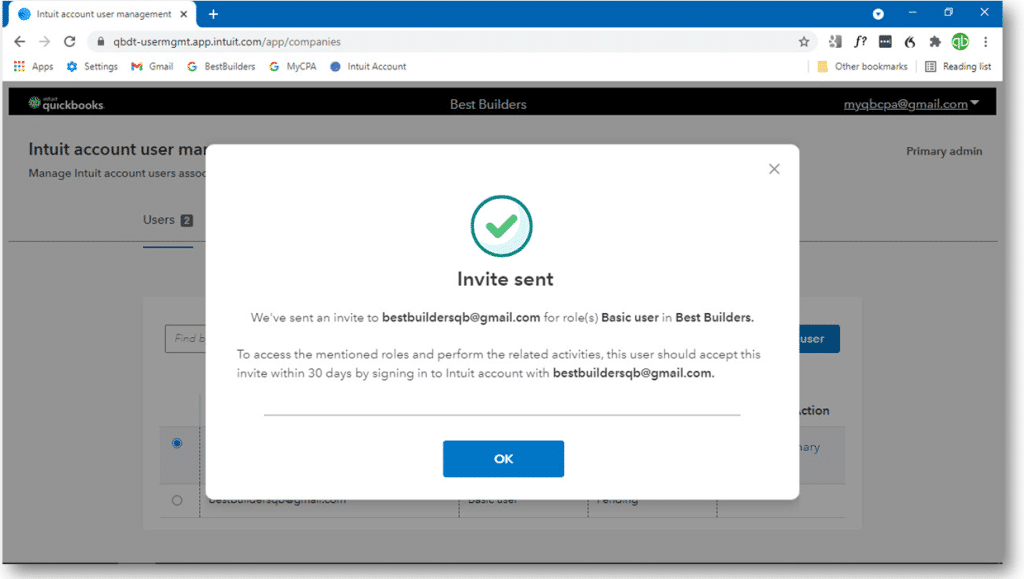Viewport: 1024px width, 579px height.
Task: Open the Reading list panel
Action: pyautogui.click(x=957, y=66)
